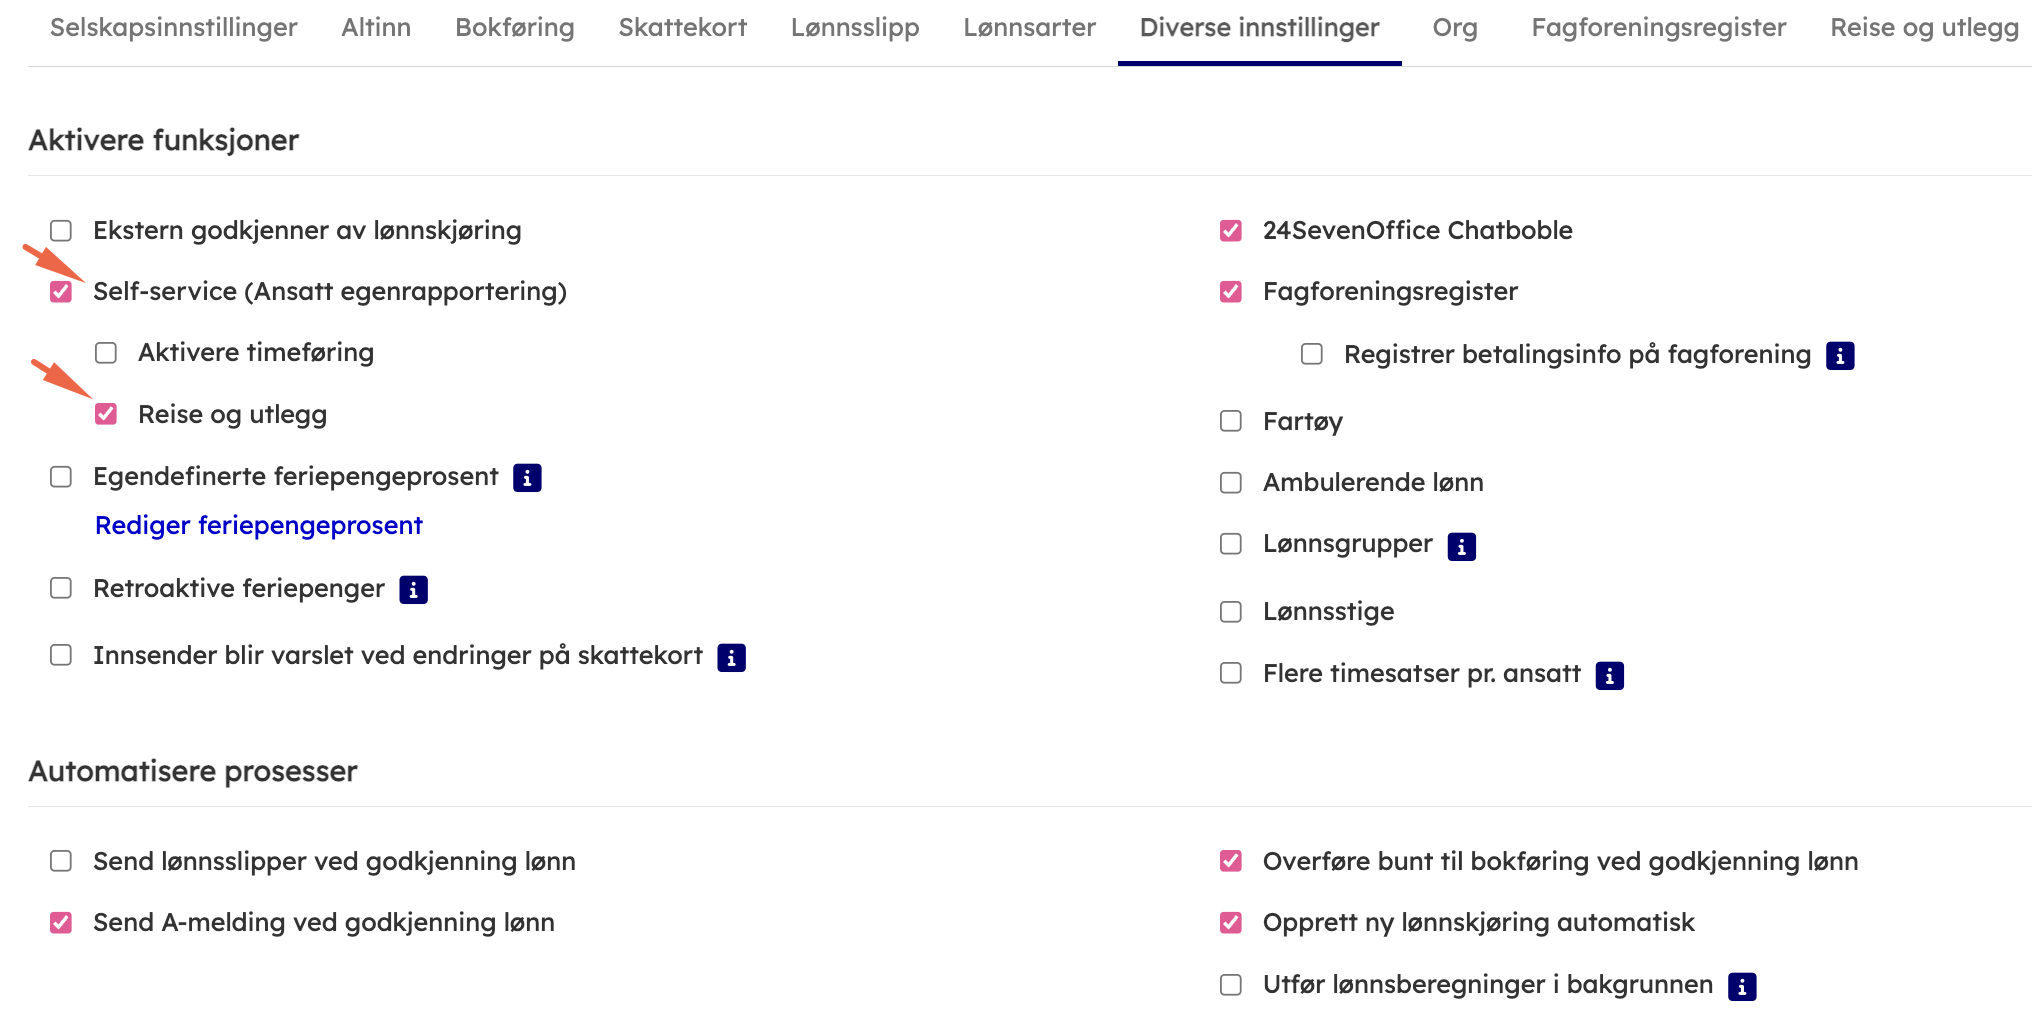Turn off 24SevenOffice Chatboble
2032x1034 pixels.
point(1231,231)
